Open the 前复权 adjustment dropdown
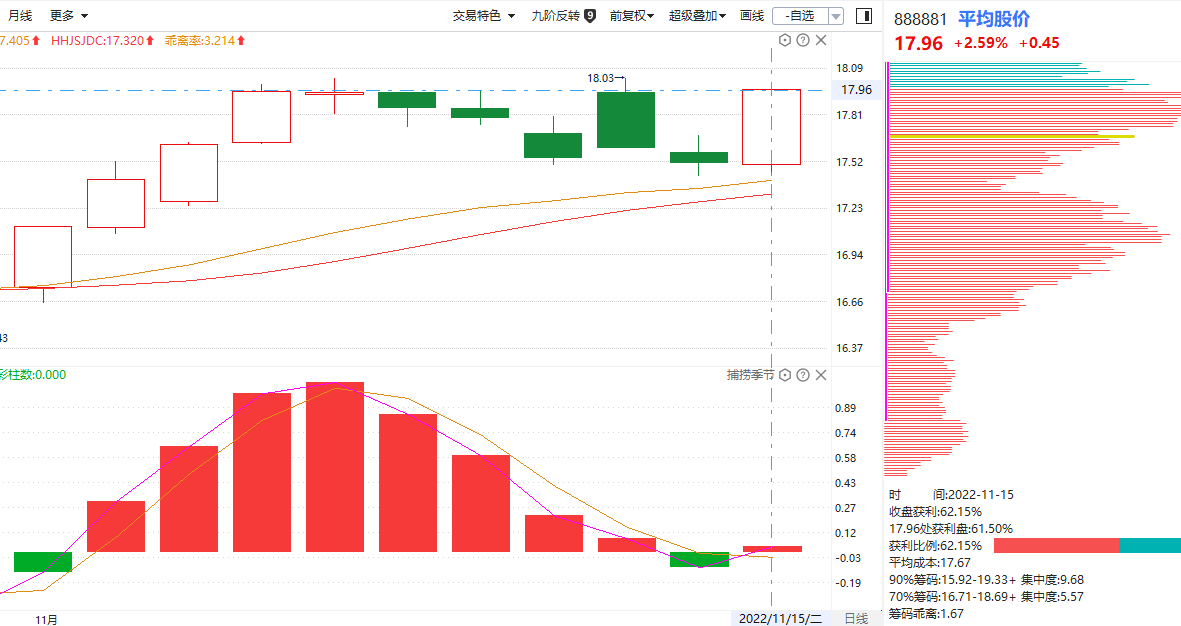The height and width of the screenshot is (626, 1181). [x=632, y=16]
